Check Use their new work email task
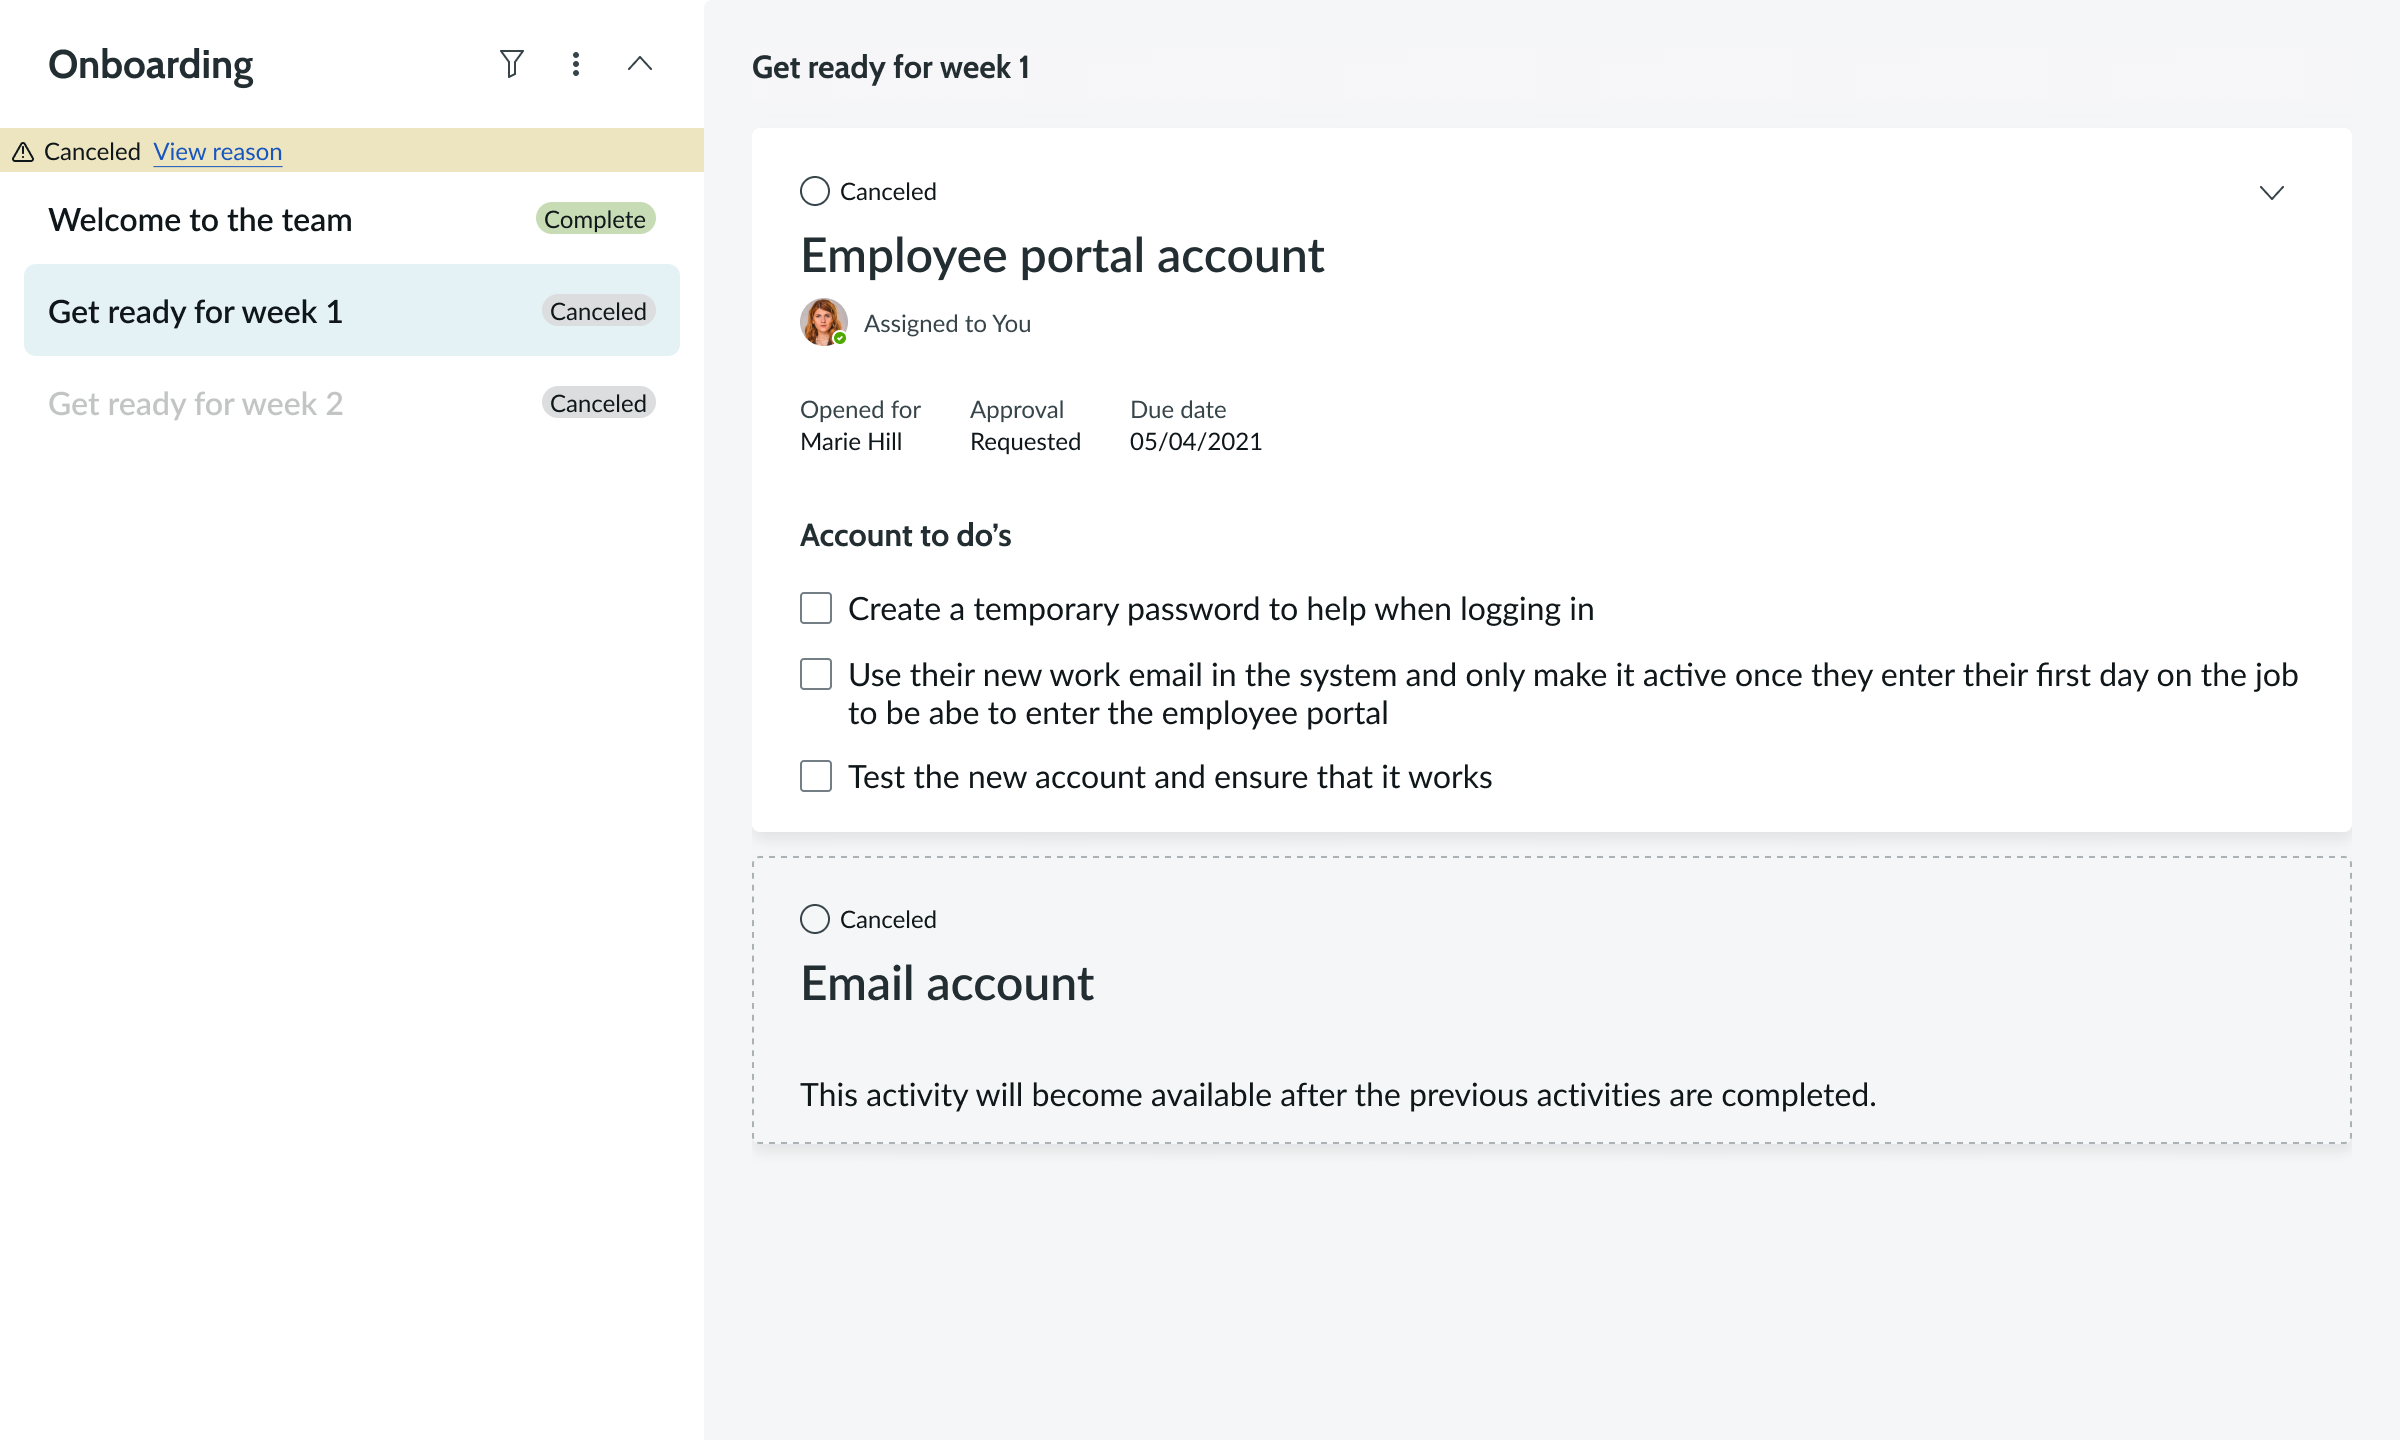The image size is (2400, 1440). (816, 674)
